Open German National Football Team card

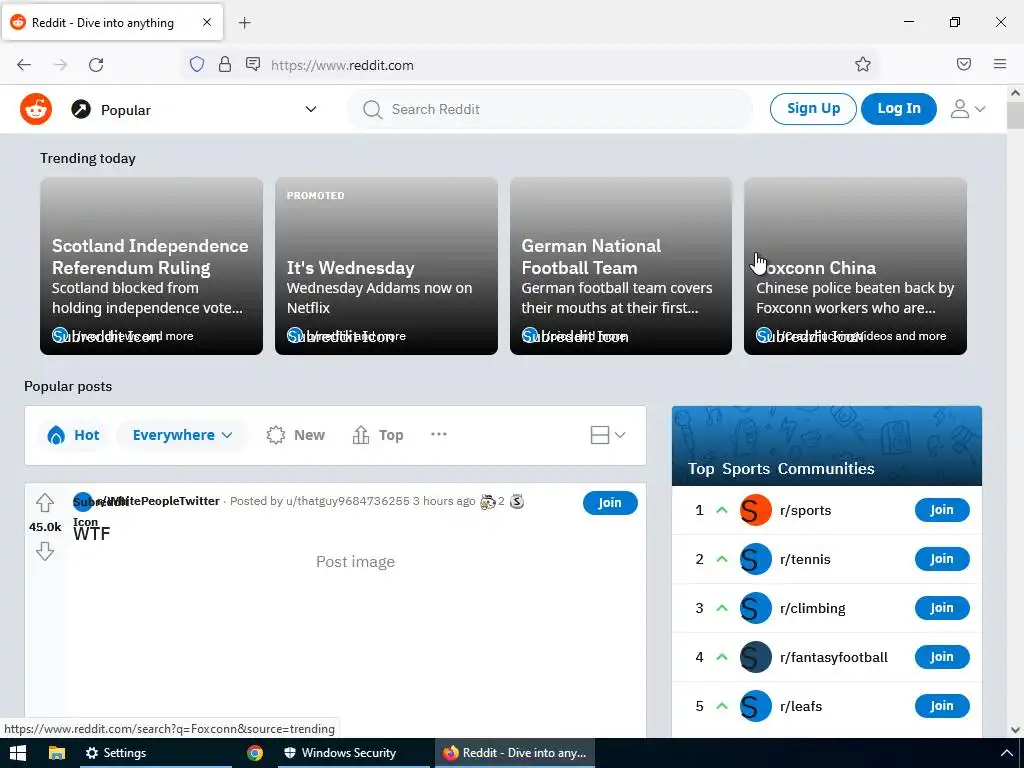[x=620, y=266]
